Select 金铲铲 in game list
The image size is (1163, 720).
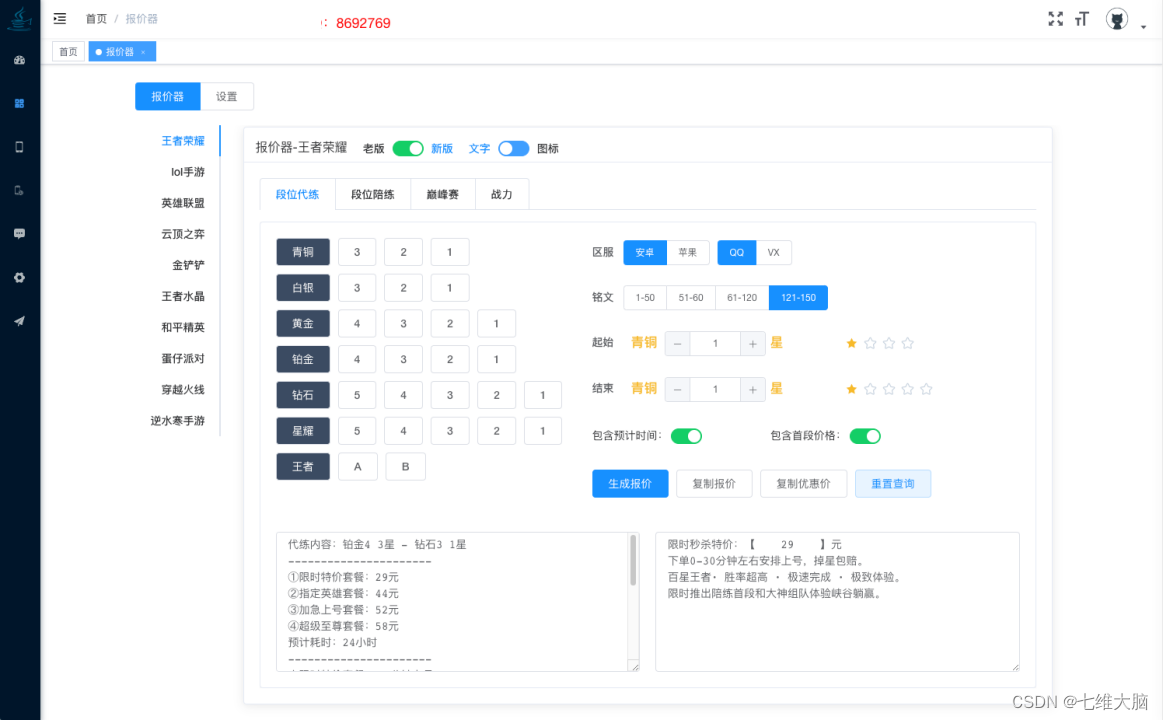(x=188, y=265)
